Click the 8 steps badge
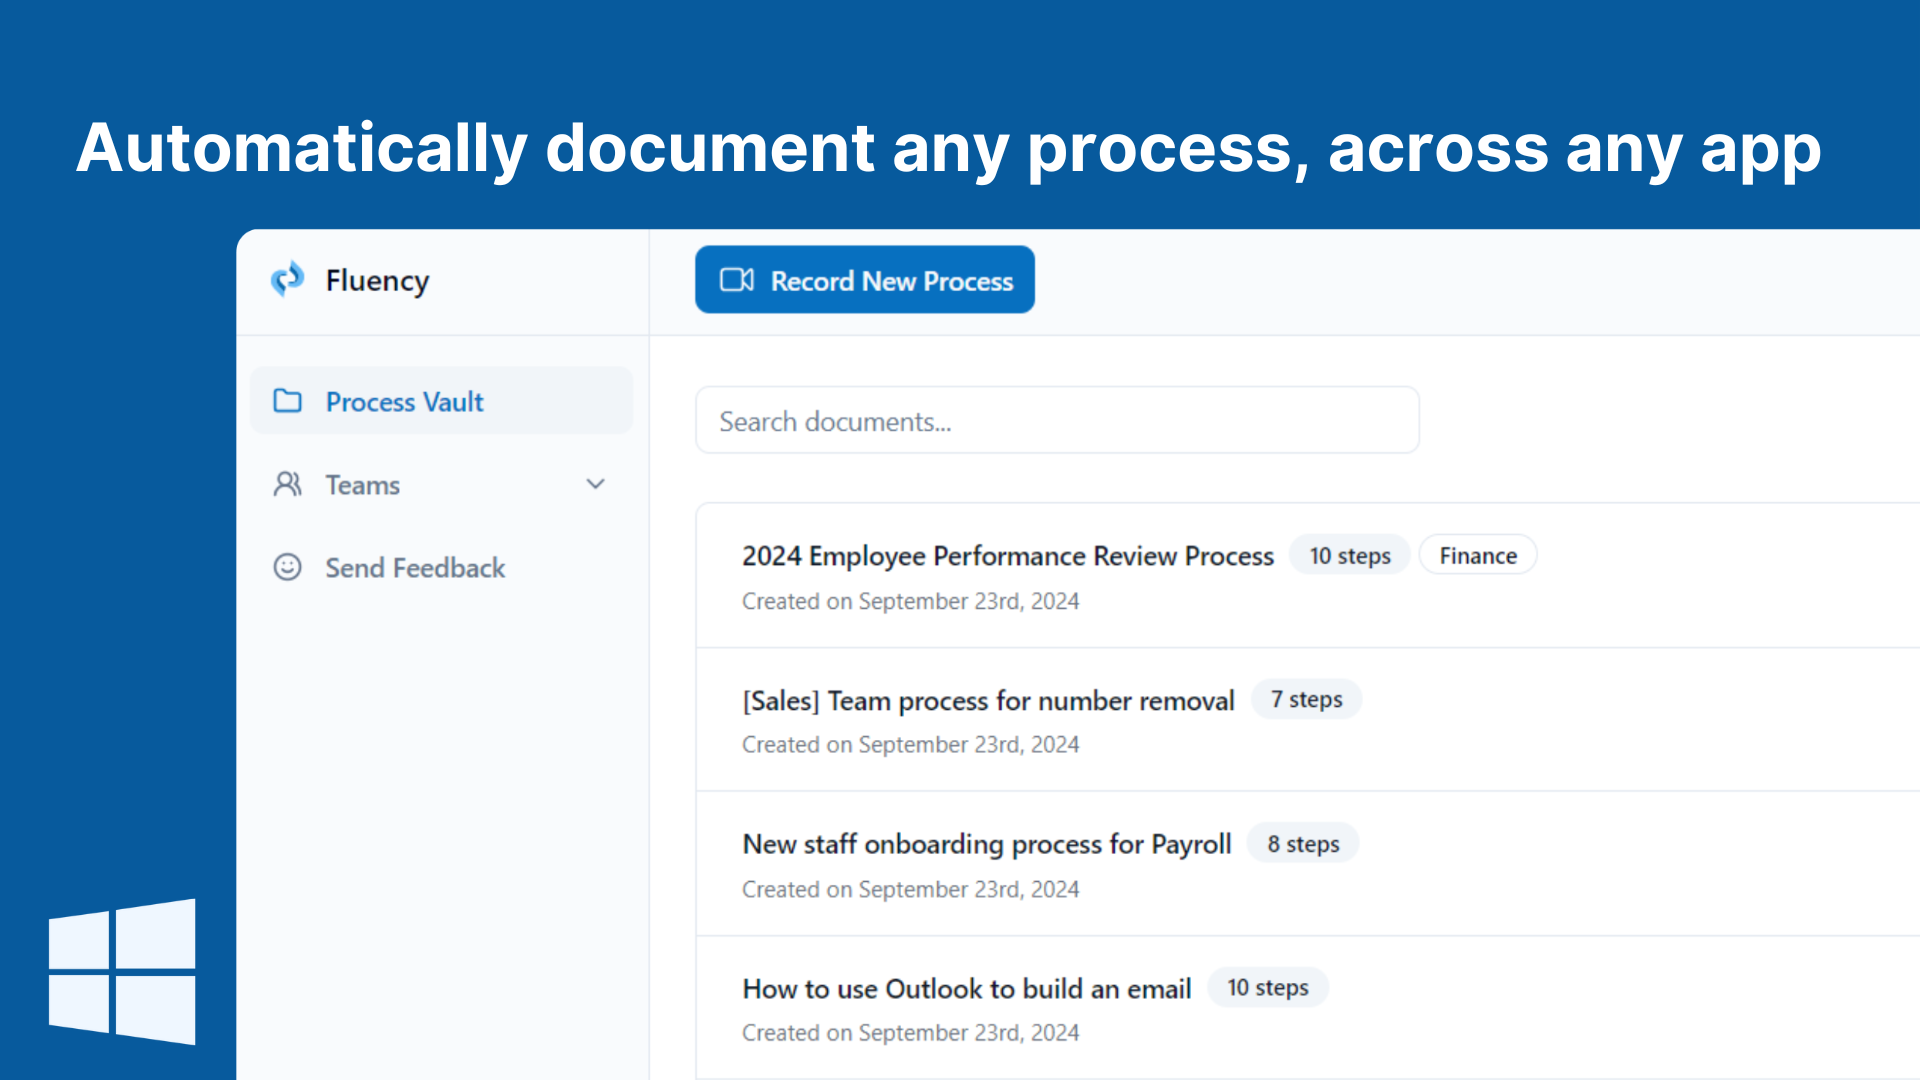1920x1080 pixels. [x=1303, y=845]
